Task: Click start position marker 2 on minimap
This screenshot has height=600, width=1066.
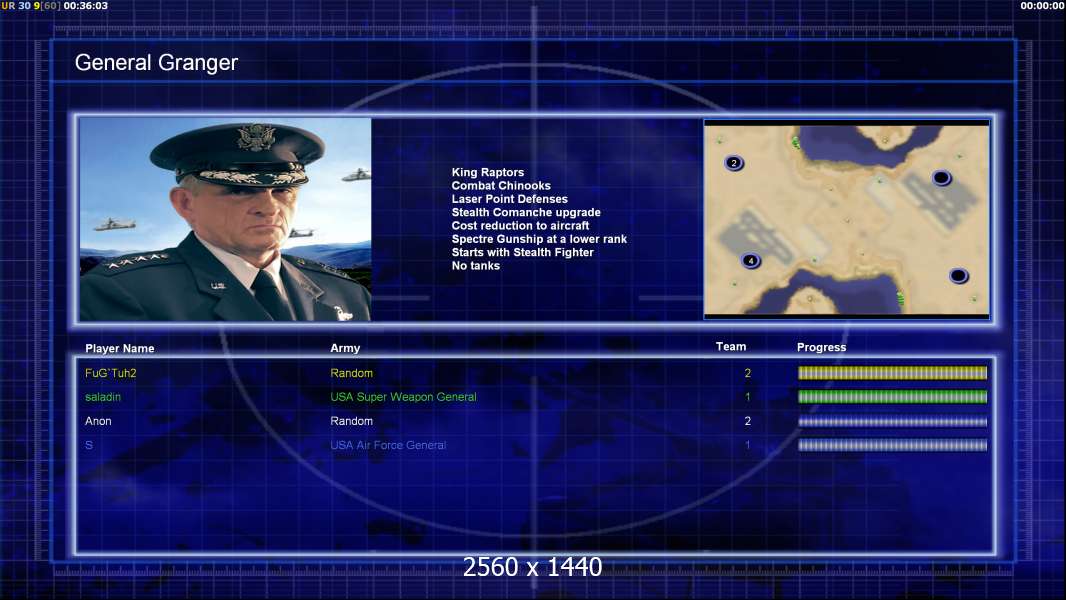Action: [734, 163]
